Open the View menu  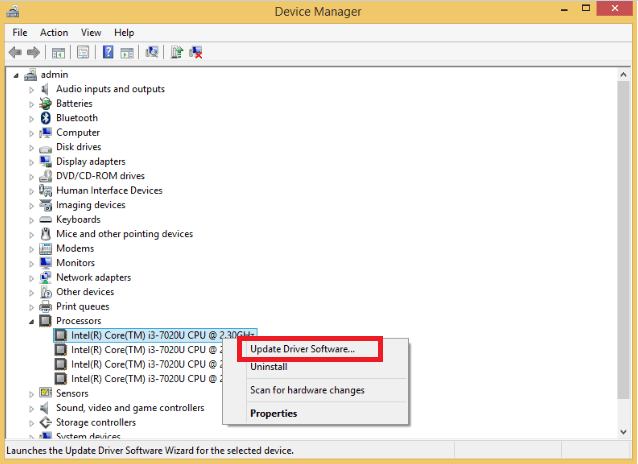[91, 33]
